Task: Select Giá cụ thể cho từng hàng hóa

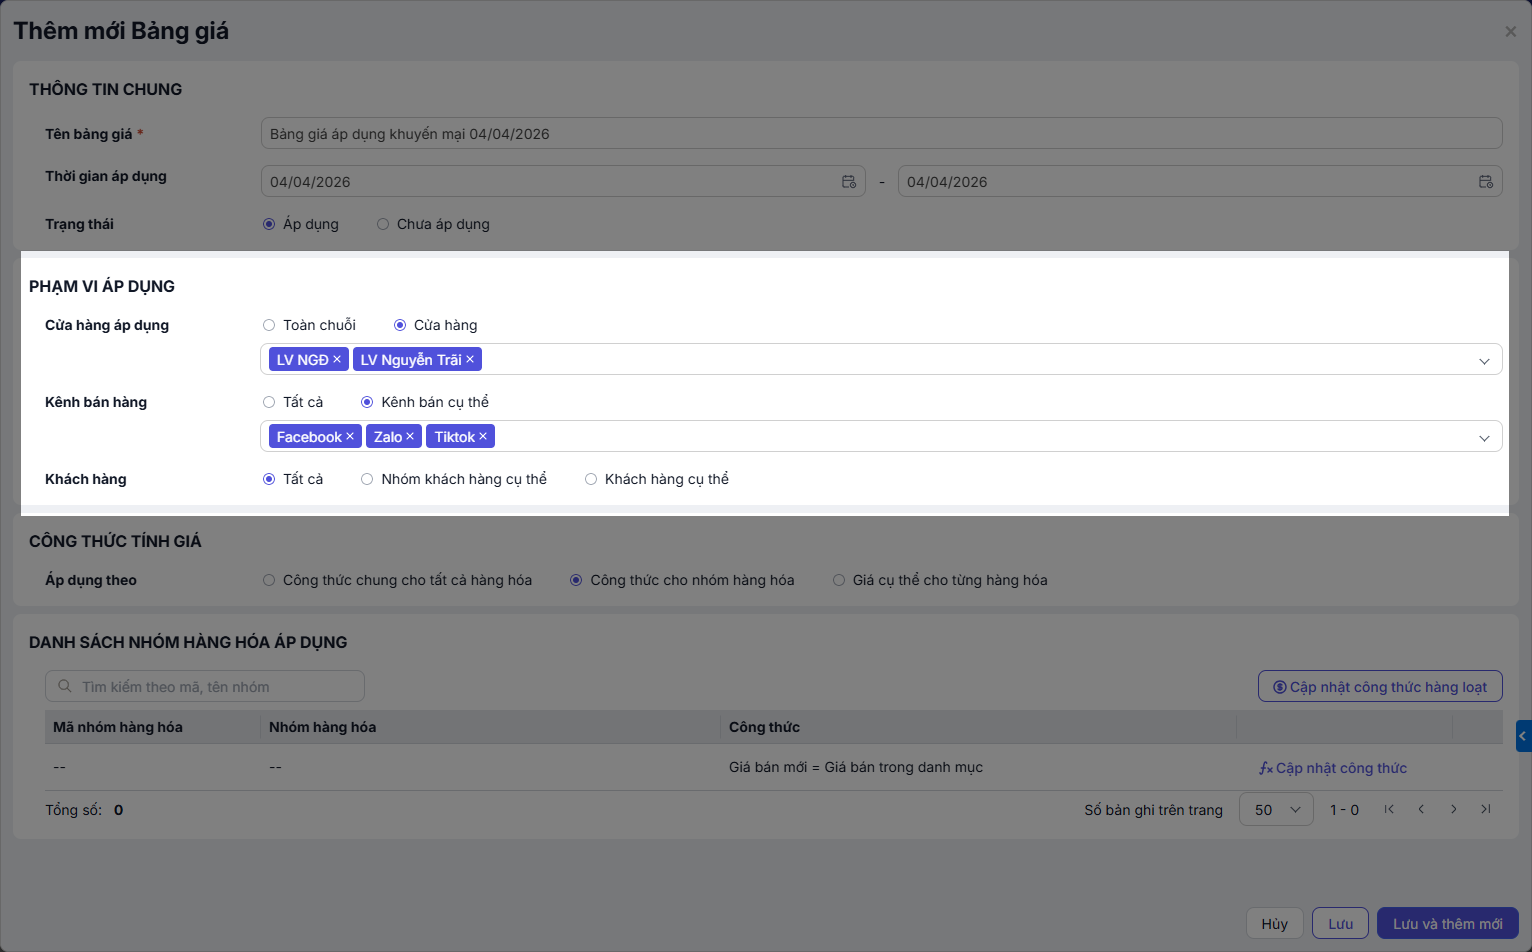Action: click(x=840, y=580)
